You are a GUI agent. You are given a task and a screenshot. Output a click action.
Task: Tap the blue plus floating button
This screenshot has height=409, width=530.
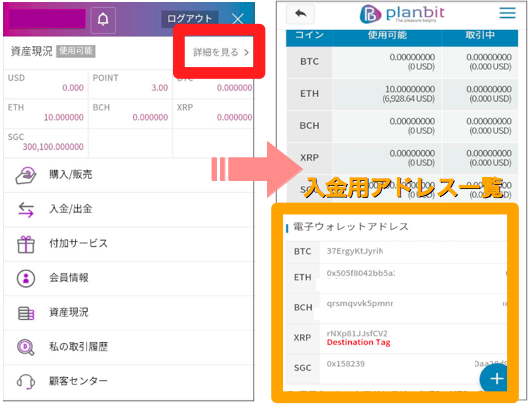[x=495, y=379]
